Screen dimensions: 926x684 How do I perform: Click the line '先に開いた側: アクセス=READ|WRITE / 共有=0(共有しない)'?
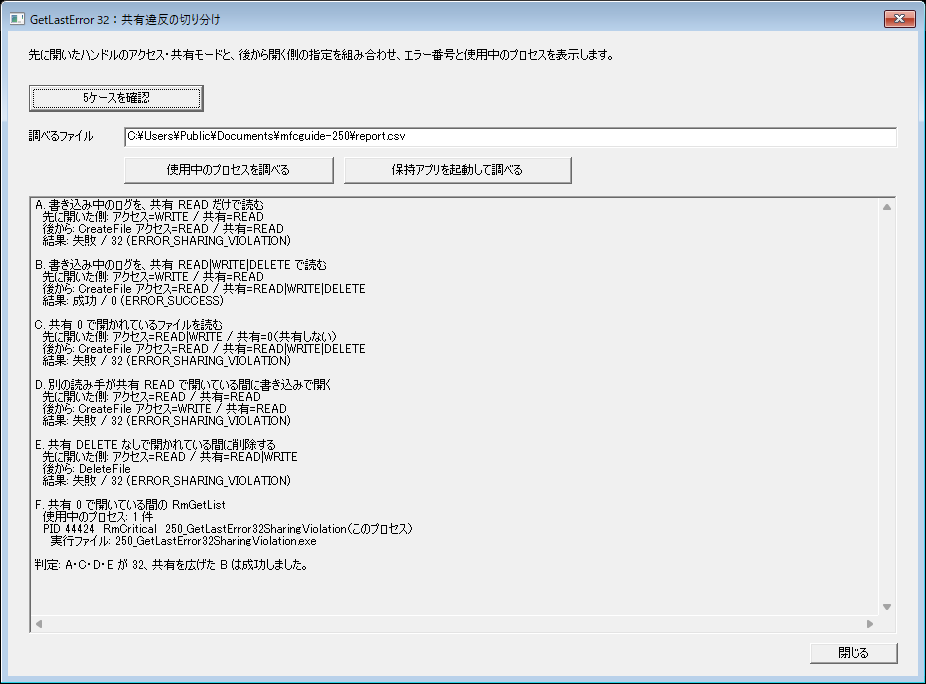point(190,337)
